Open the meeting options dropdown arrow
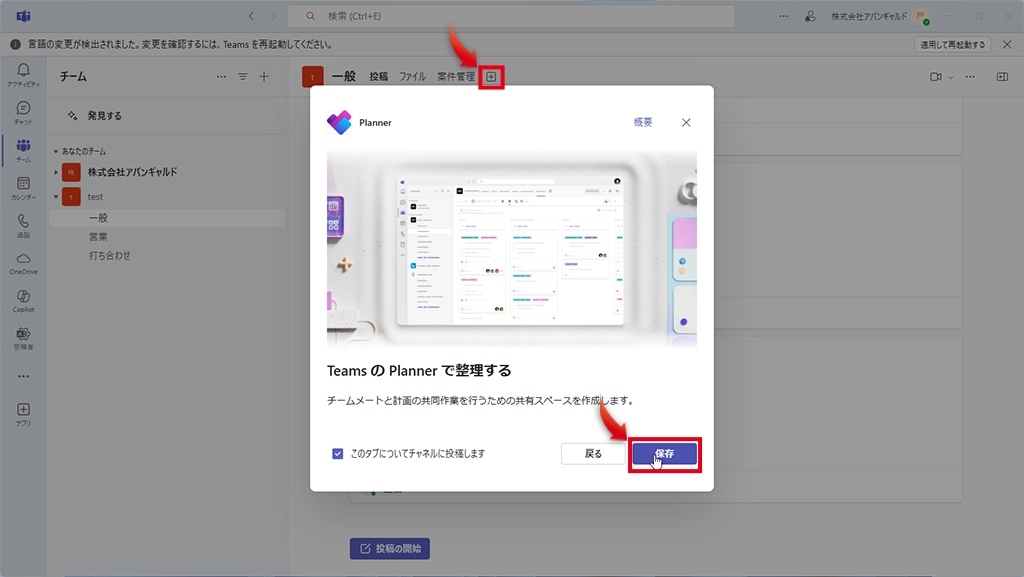This screenshot has width=1024, height=577. pos(951,77)
